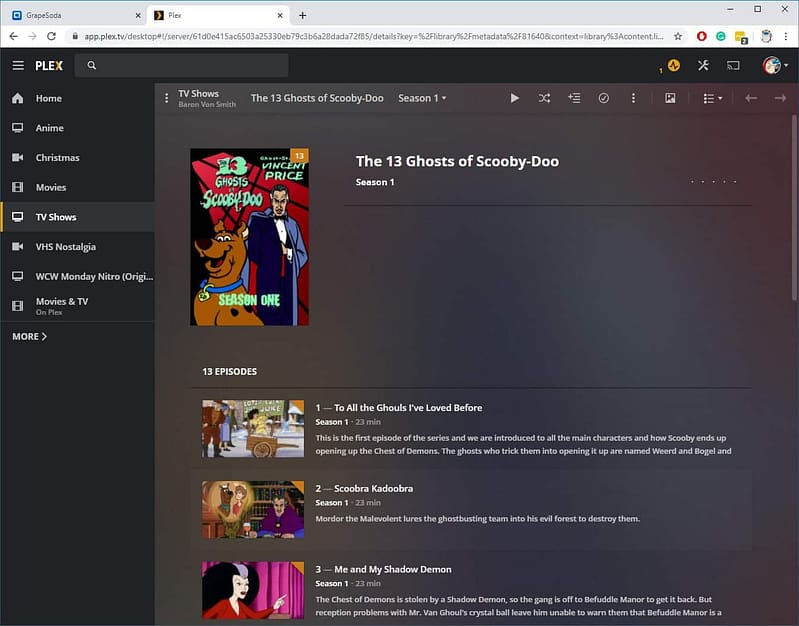Click The 13 Ghosts of Scooby-Doo breadcrumb
The height and width of the screenshot is (626, 799).
click(x=317, y=98)
